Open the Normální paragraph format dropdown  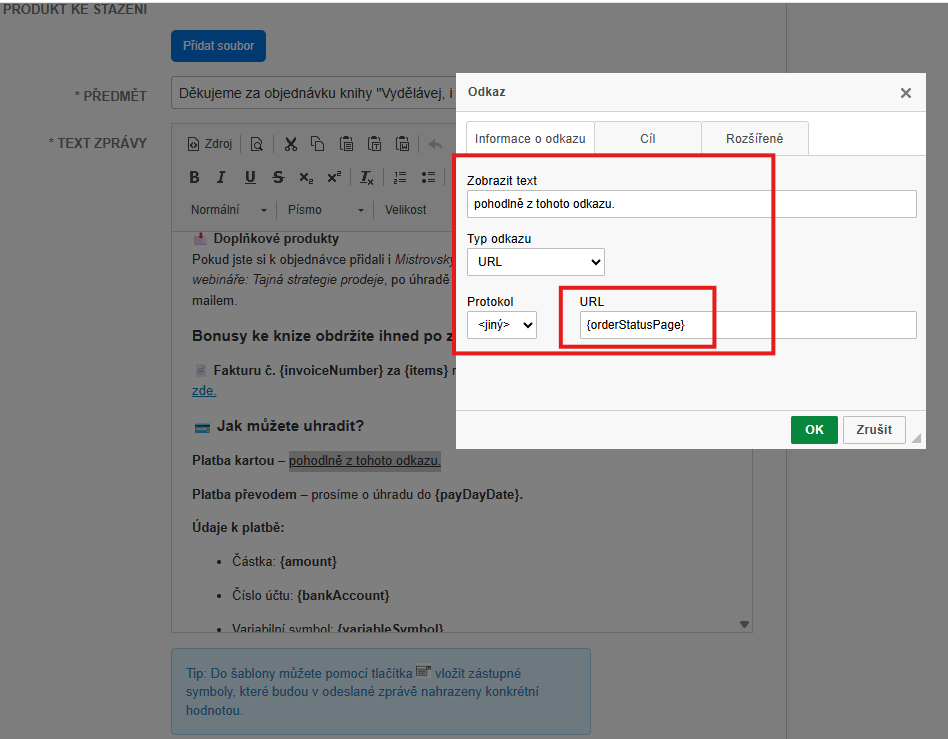[x=229, y=210]
